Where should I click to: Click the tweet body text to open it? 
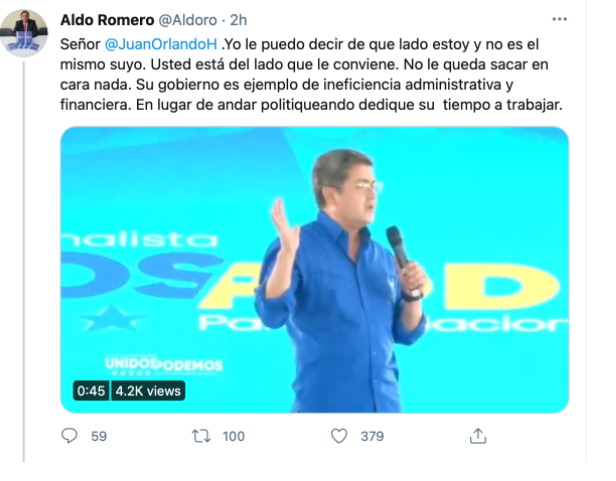click(311, 75)
